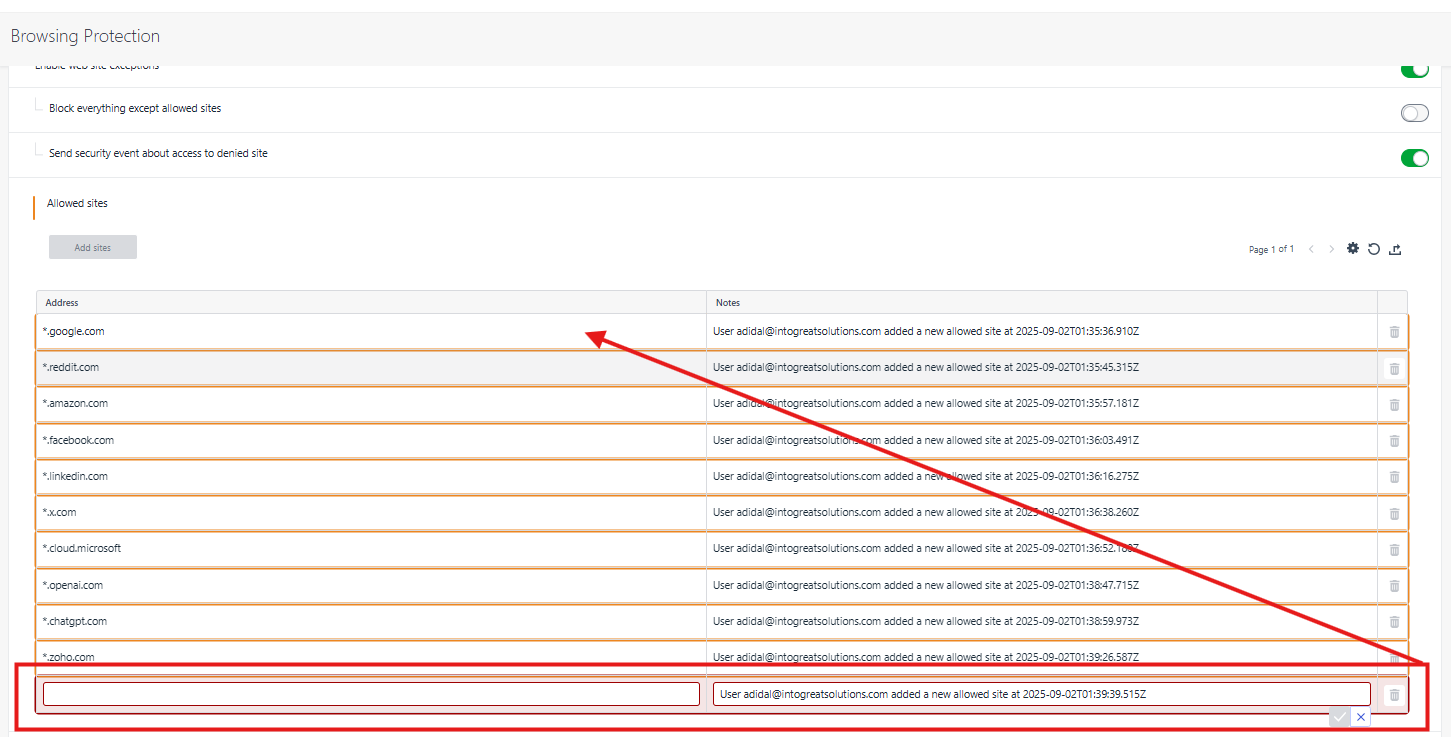The width and height of the screenshot is (1451, 737).
Task: Click the Browsing Protection page title
Action: click(85, 36)
